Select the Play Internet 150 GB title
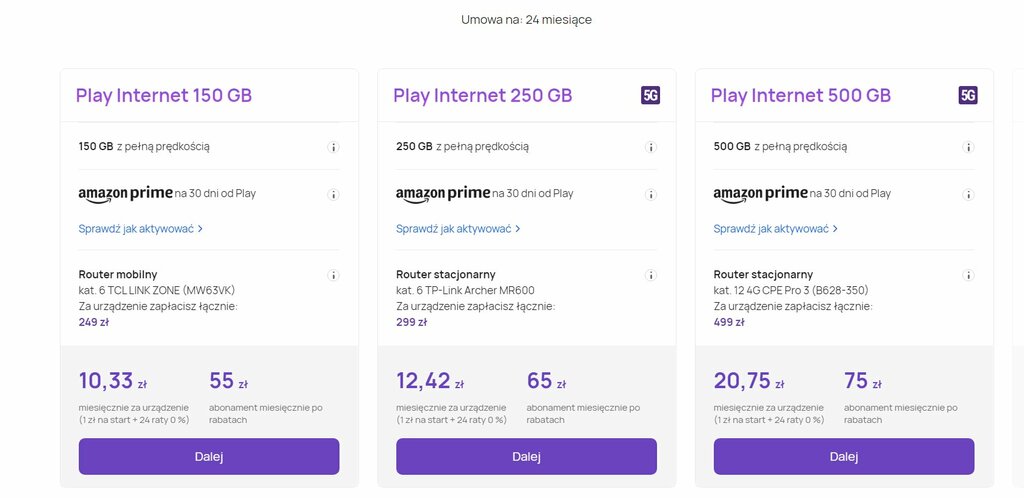 [164, 95]
